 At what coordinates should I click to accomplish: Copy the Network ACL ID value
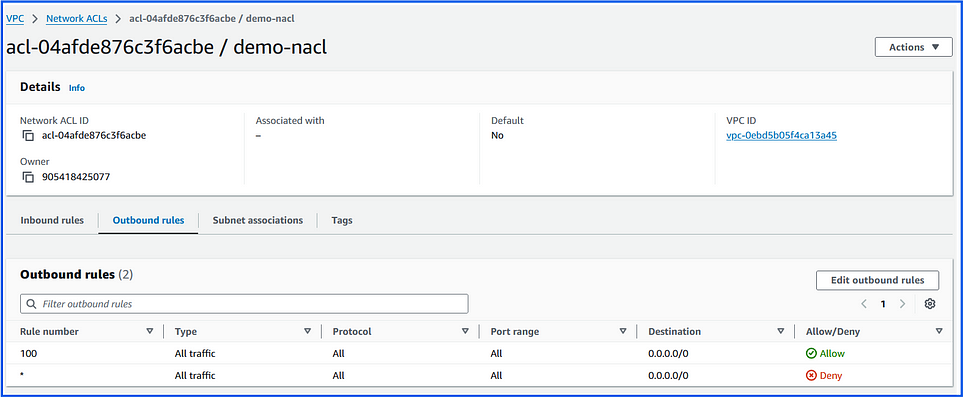coord(28,136)
